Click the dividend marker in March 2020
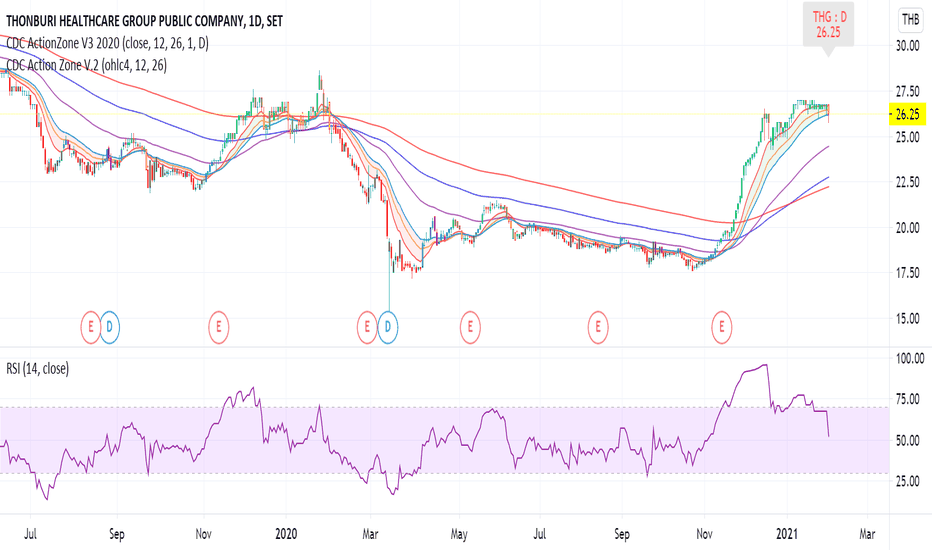932x550 pixels. tap(388, 327)
